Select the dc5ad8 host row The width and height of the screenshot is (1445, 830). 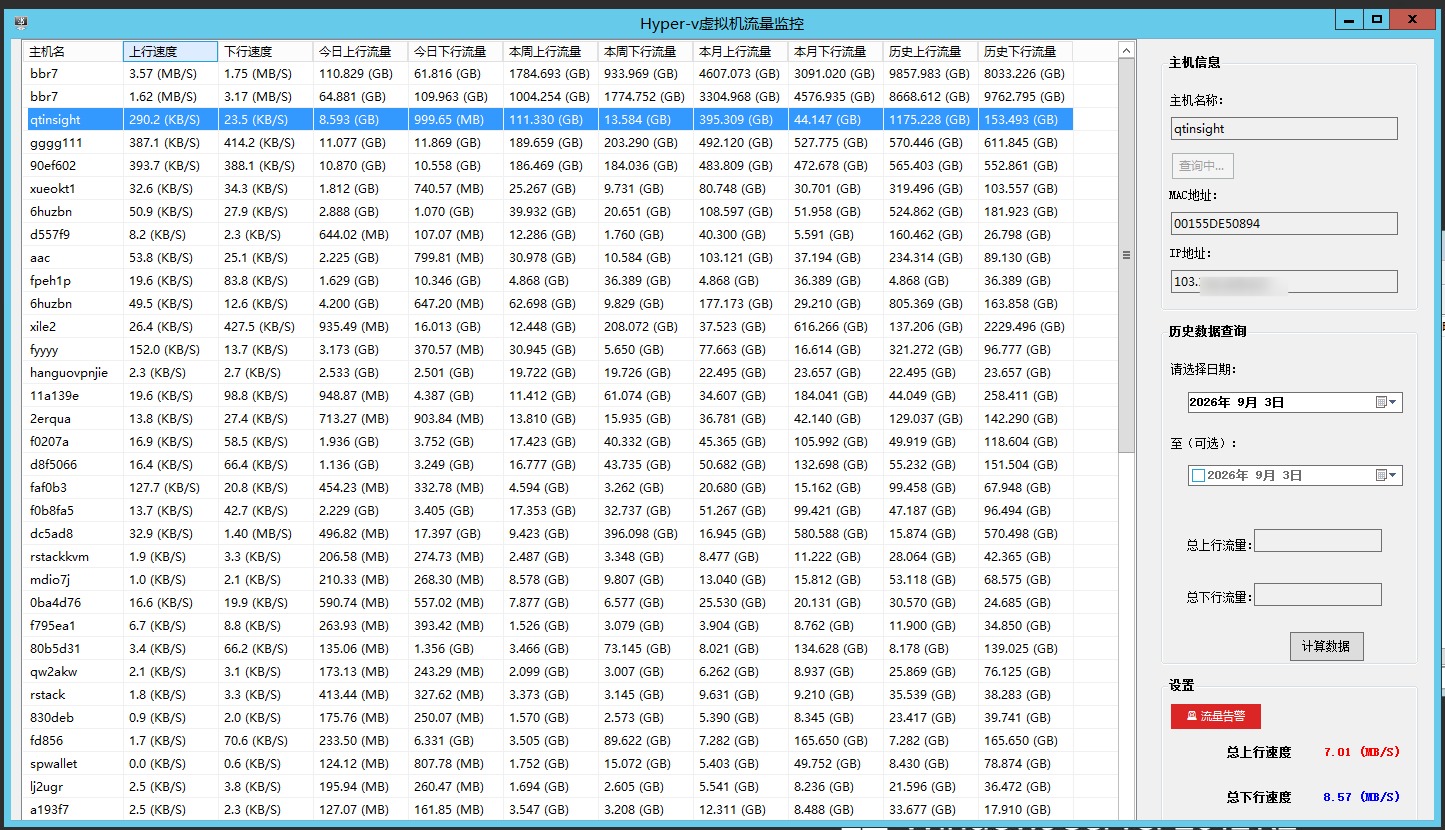(549, 534)
